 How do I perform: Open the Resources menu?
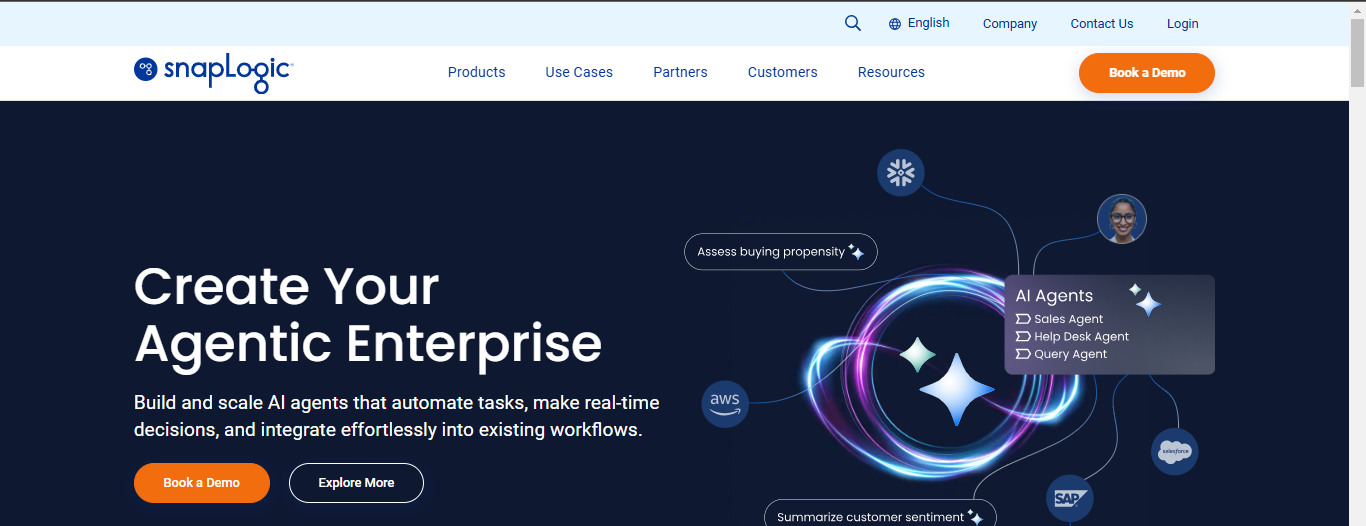891,72
